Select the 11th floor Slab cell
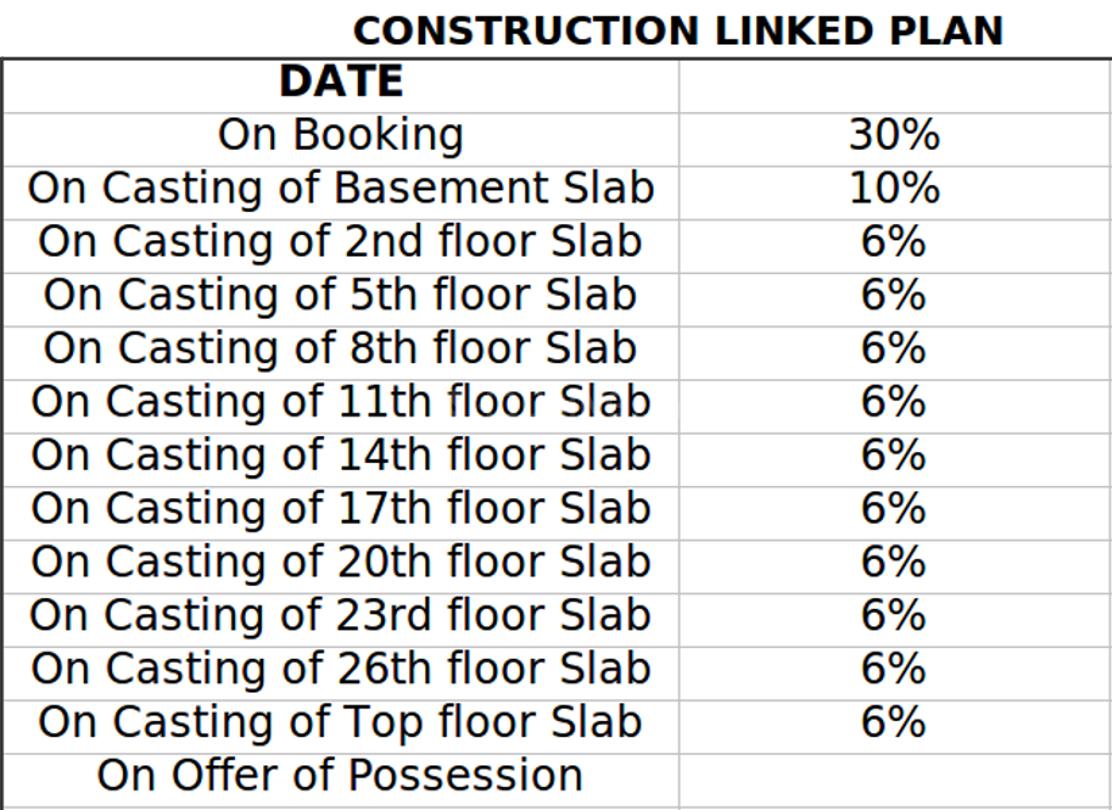Screen dimensions: 1112x810 (x=340, y=402)
